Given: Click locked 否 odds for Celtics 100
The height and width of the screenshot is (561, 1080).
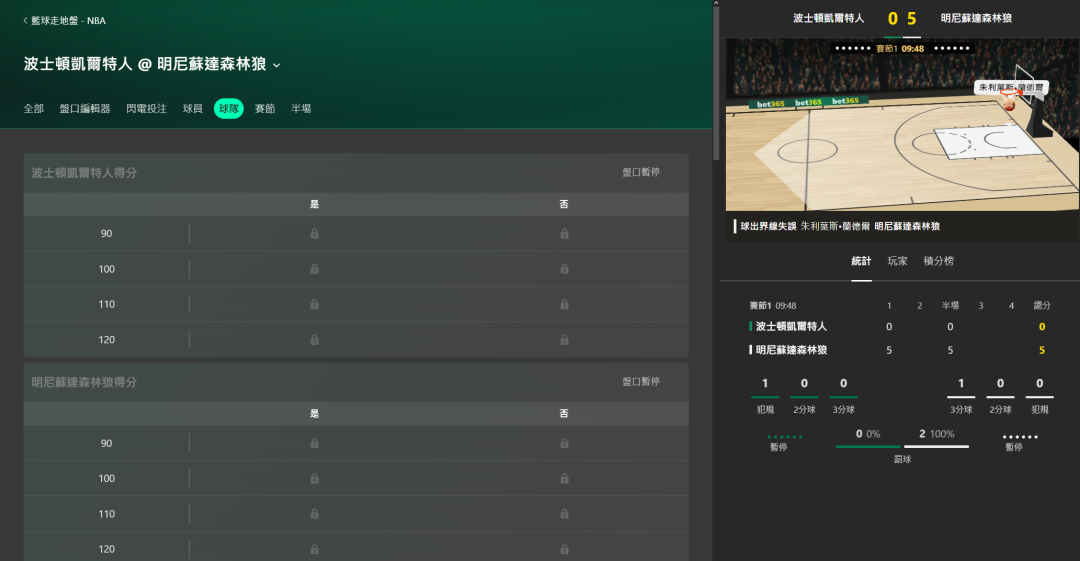Looking at the screenshot, I should (x=564, y=269).
